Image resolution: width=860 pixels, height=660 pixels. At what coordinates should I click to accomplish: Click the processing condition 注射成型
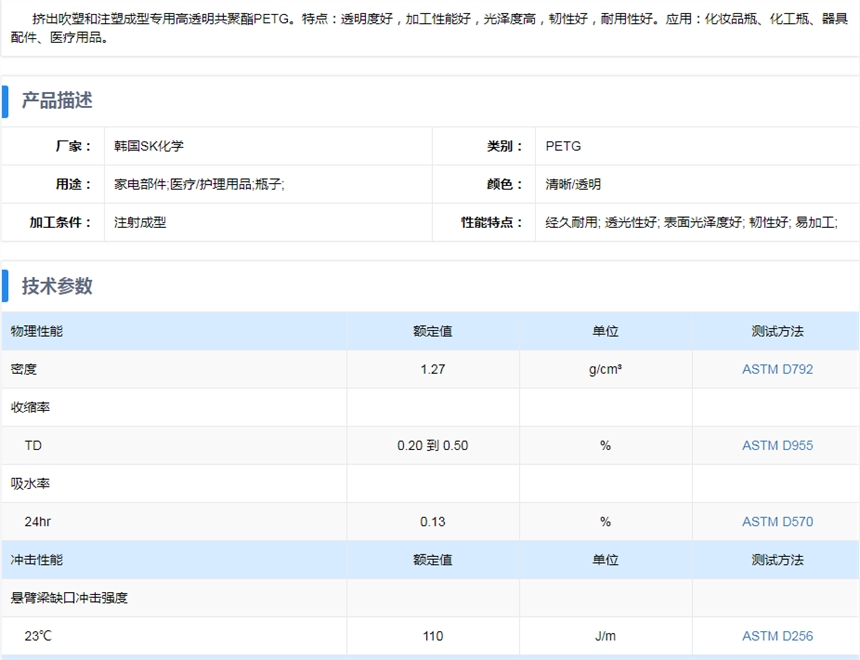(140, 222)
